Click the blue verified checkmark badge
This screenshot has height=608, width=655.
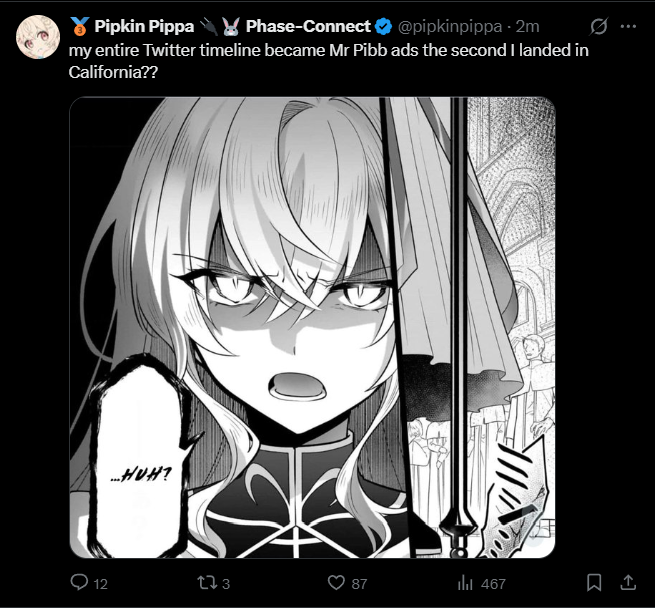[x=384, y=26]
